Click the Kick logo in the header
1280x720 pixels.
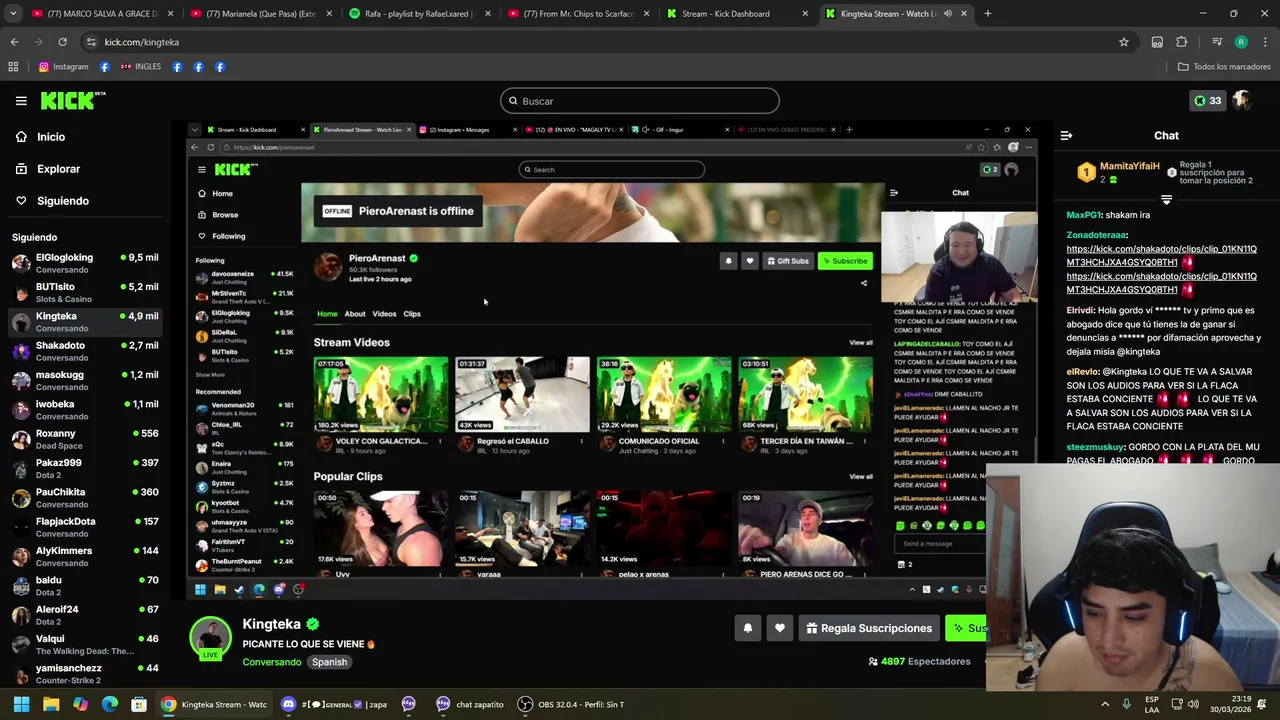click(73, 100)
